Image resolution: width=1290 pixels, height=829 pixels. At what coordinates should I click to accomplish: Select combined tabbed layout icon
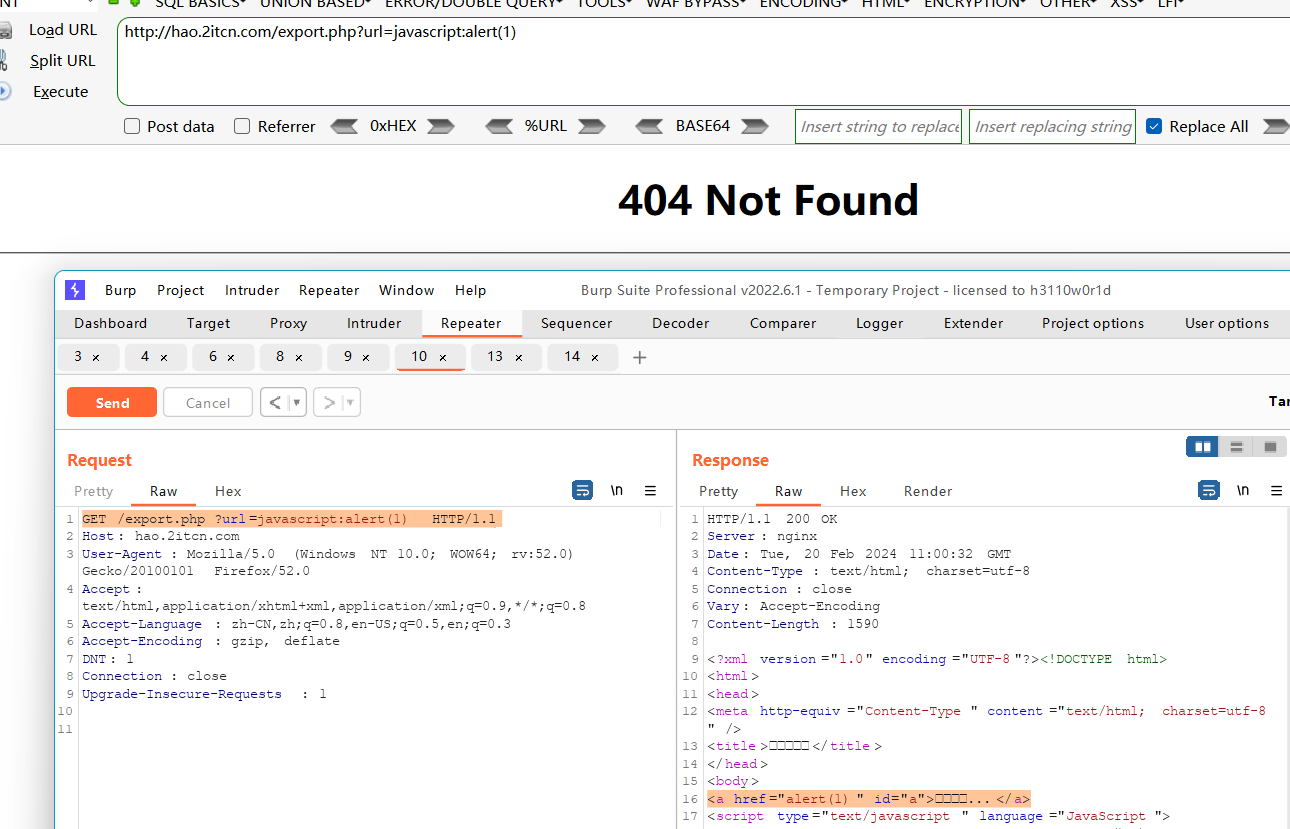pyautogui.click(x=1270, y=447)
